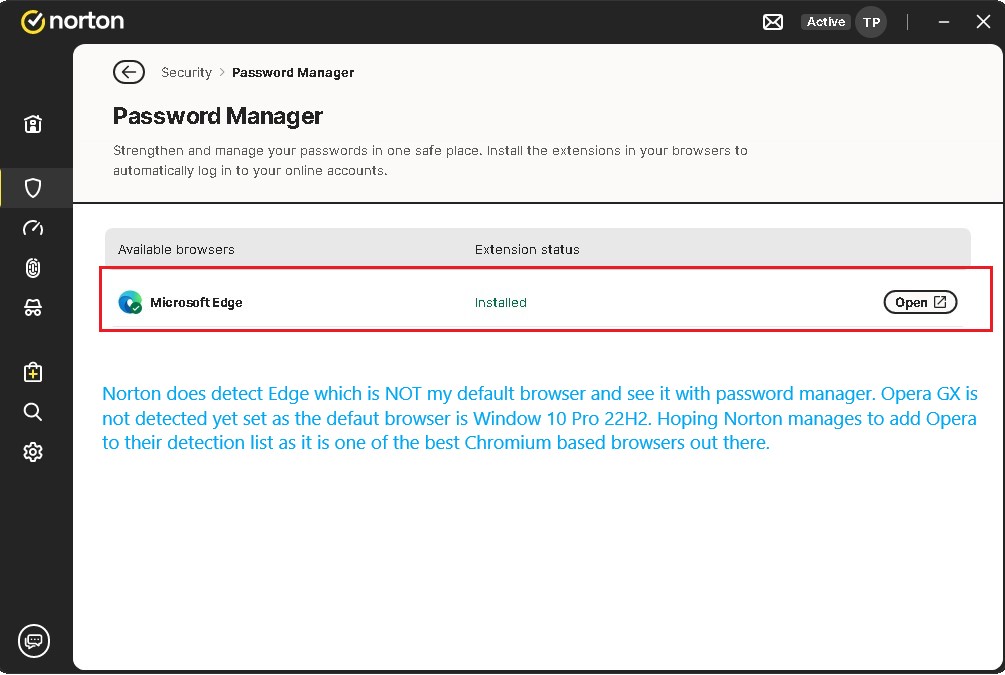Open the Settings gear sidebar icon
This screenshot has width=1005, height=675.
[33, 452]
